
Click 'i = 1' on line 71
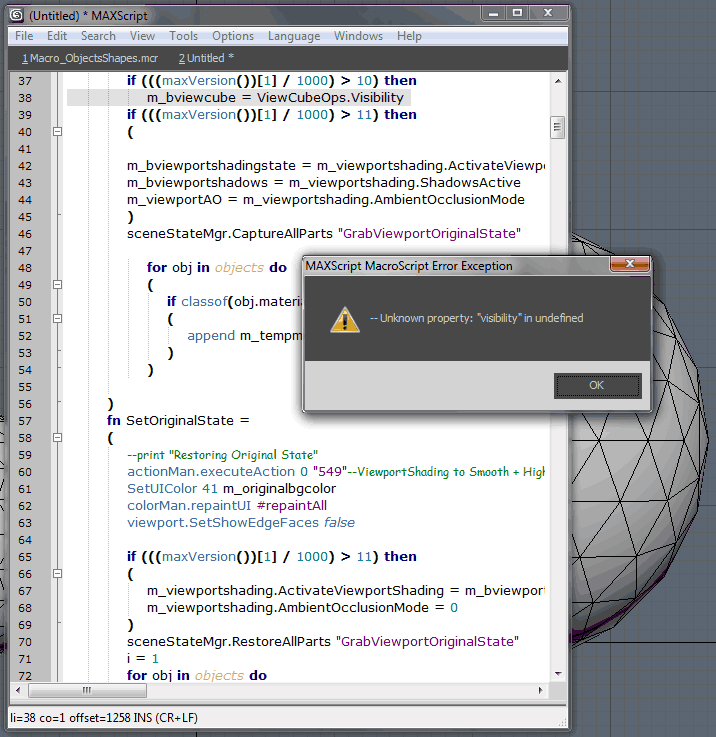click(x=142, y=659)
